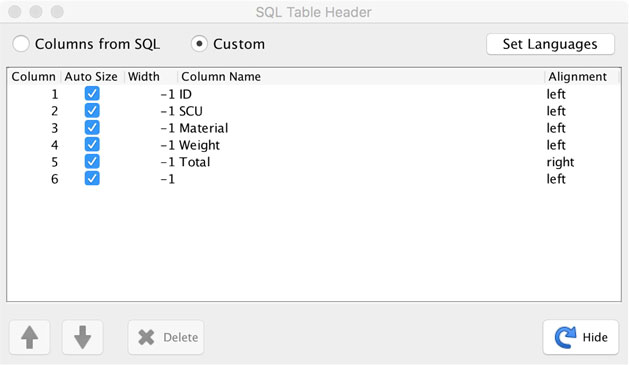
Task: Click the Delete button with X icon
Action: (x=166, y=337)
